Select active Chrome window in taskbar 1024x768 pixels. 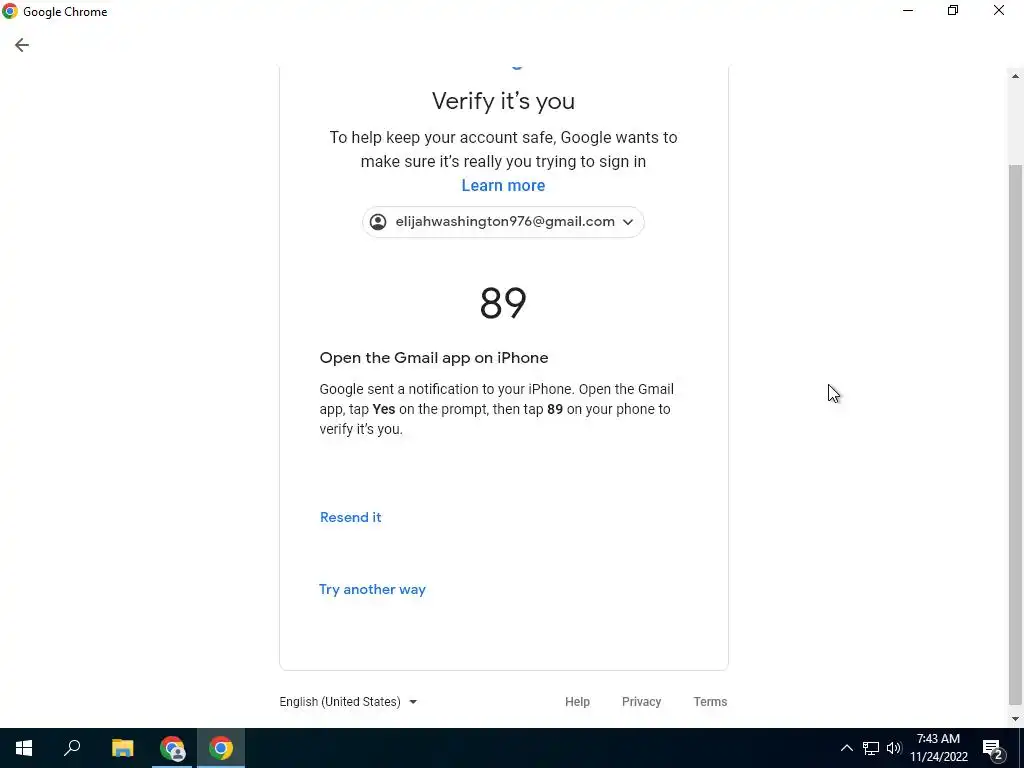pyautogui.click(x=221, y=748)
